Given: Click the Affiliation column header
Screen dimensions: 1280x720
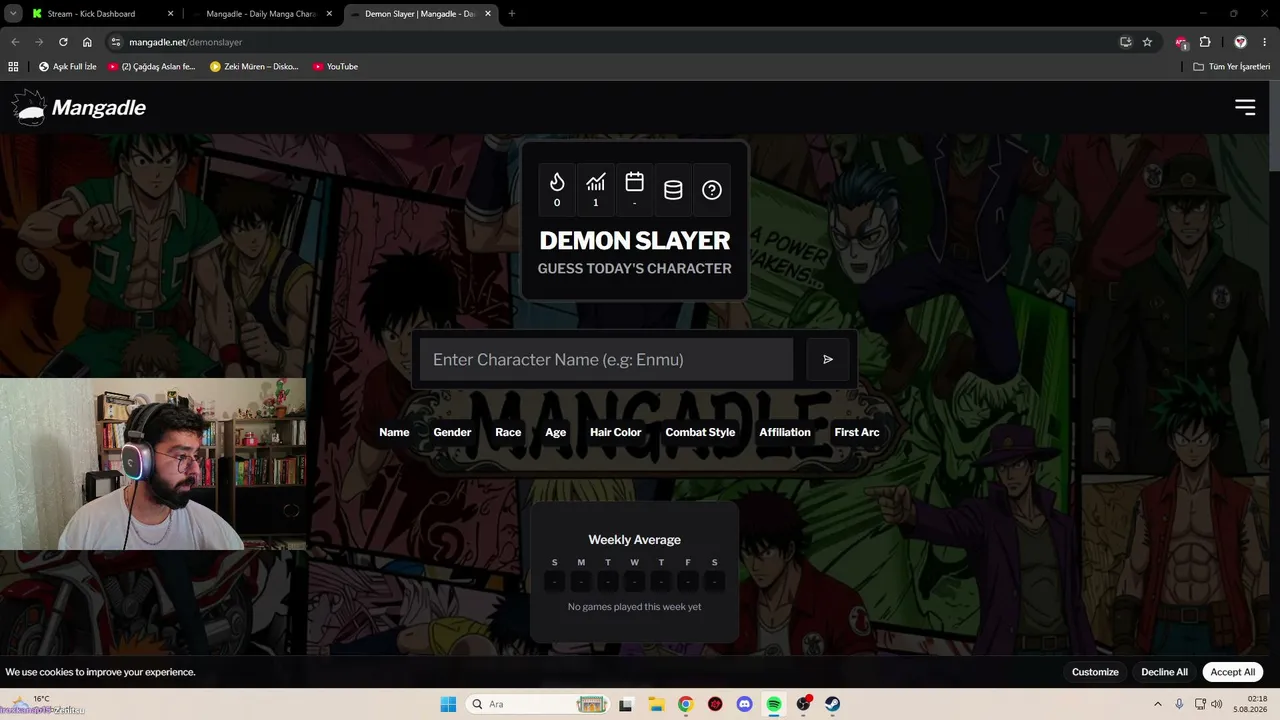Looking at the screenshot, I should coord(785,432).
